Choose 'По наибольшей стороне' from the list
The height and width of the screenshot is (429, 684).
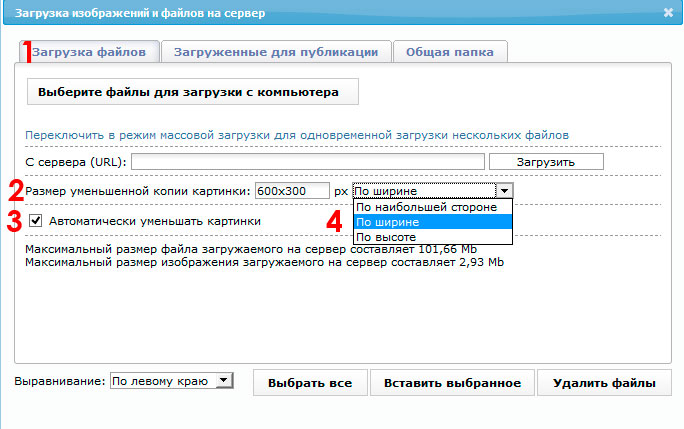click(x=432, y=207)
